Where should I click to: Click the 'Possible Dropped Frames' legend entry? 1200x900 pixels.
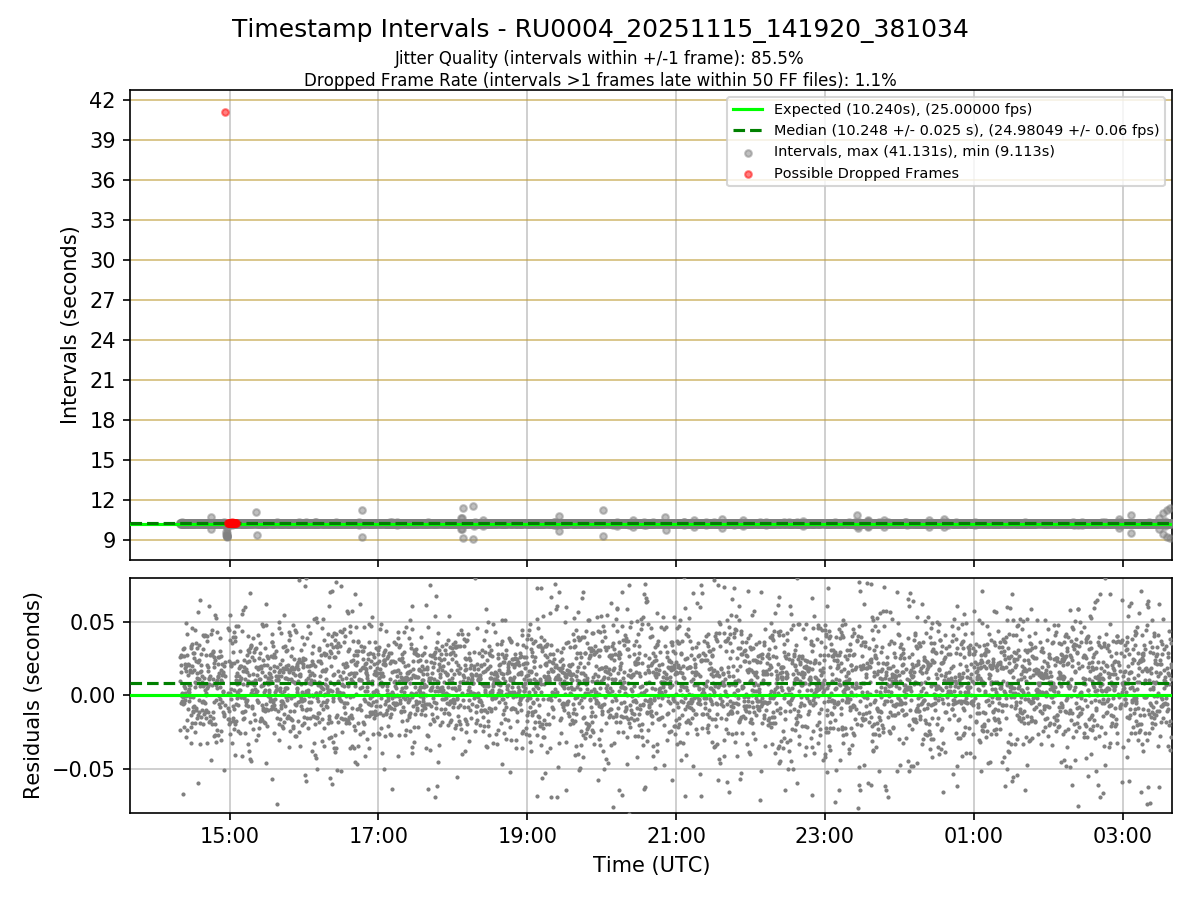coord(866,173)
